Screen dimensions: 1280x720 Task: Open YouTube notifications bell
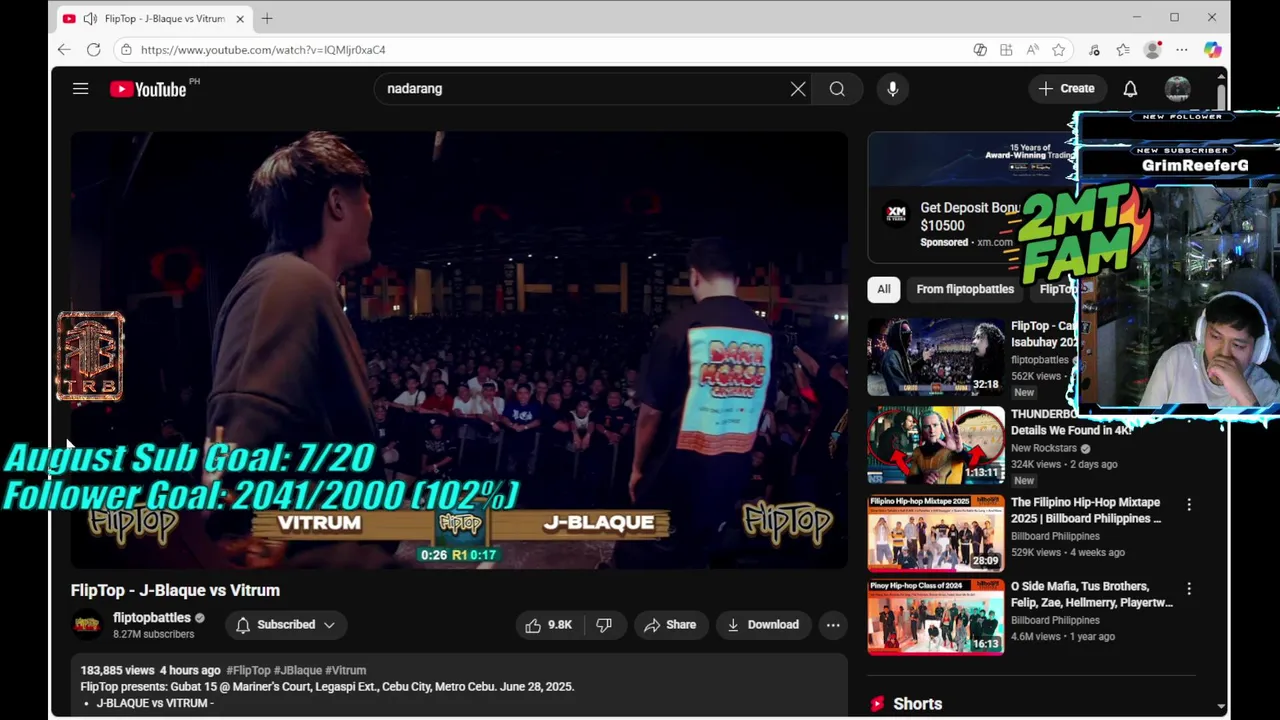[1130, 89]
